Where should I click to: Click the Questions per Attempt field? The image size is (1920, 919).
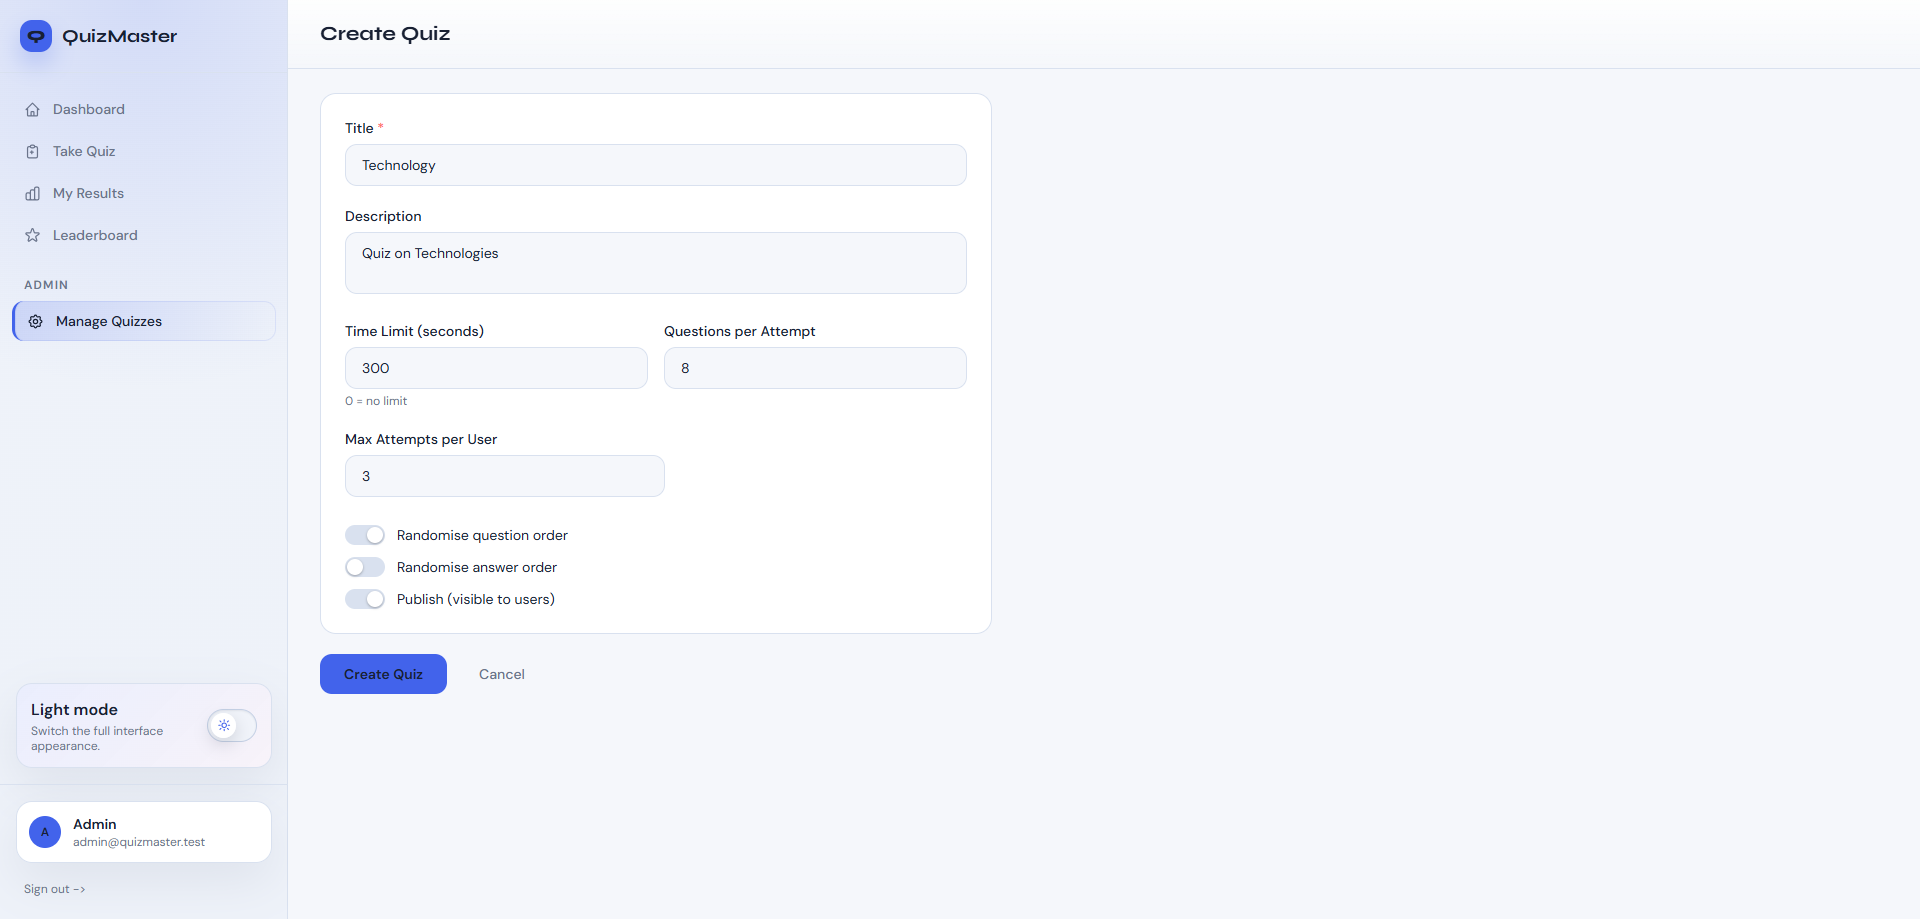(814, 369)
